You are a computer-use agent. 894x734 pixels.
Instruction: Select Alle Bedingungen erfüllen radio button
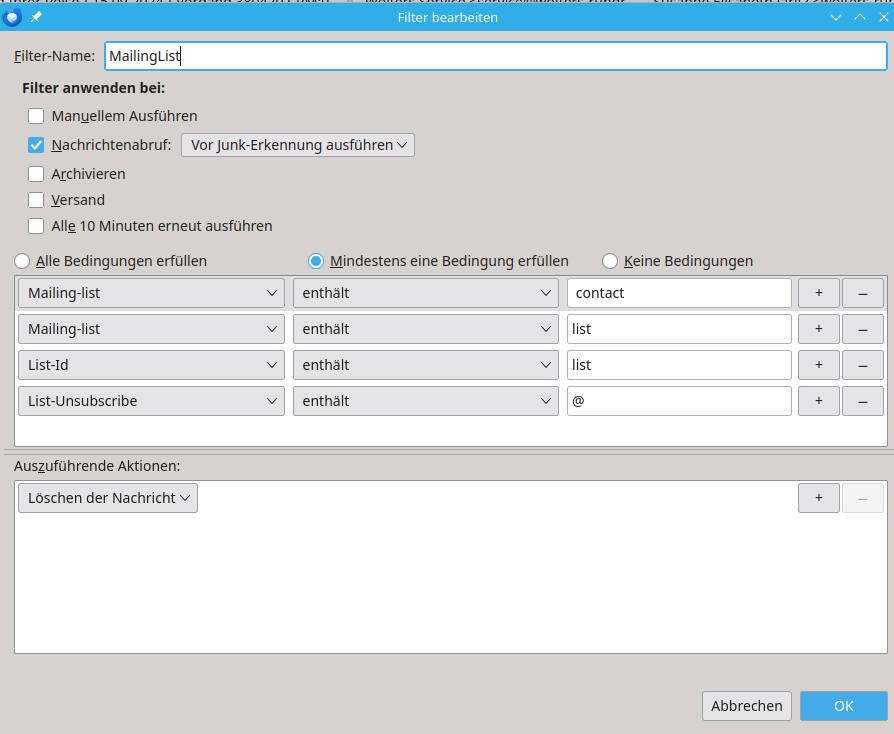[x=22, y=261]
